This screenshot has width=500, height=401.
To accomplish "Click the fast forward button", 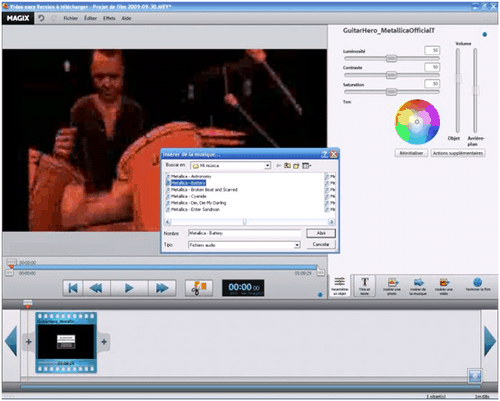I will point(162,288).
